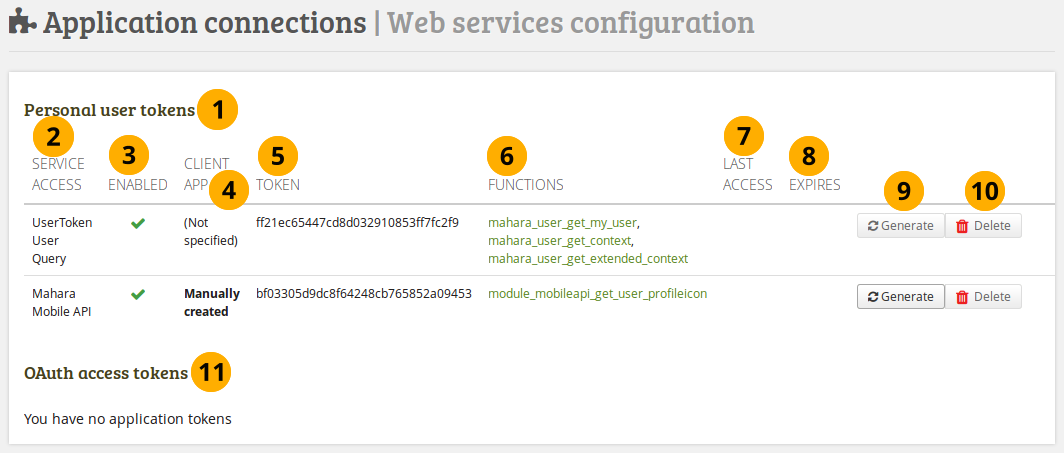Viewport: 1064px width, 453px height.
Task: Open the mahara_user_get_extended_context function link
Action: pos(588,258)
